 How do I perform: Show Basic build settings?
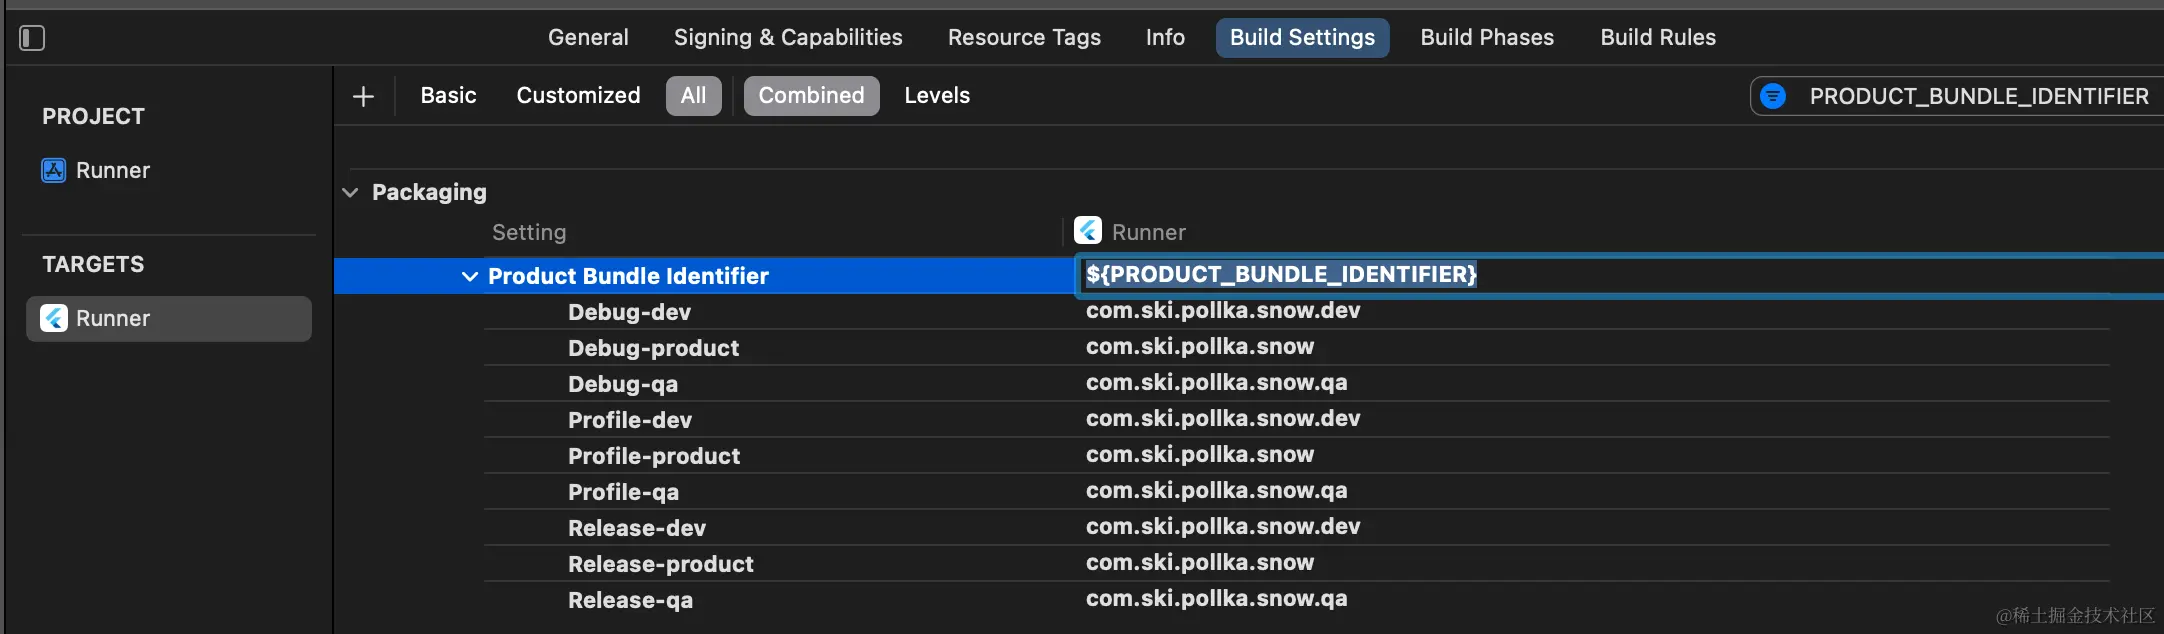tap(448, 96)
